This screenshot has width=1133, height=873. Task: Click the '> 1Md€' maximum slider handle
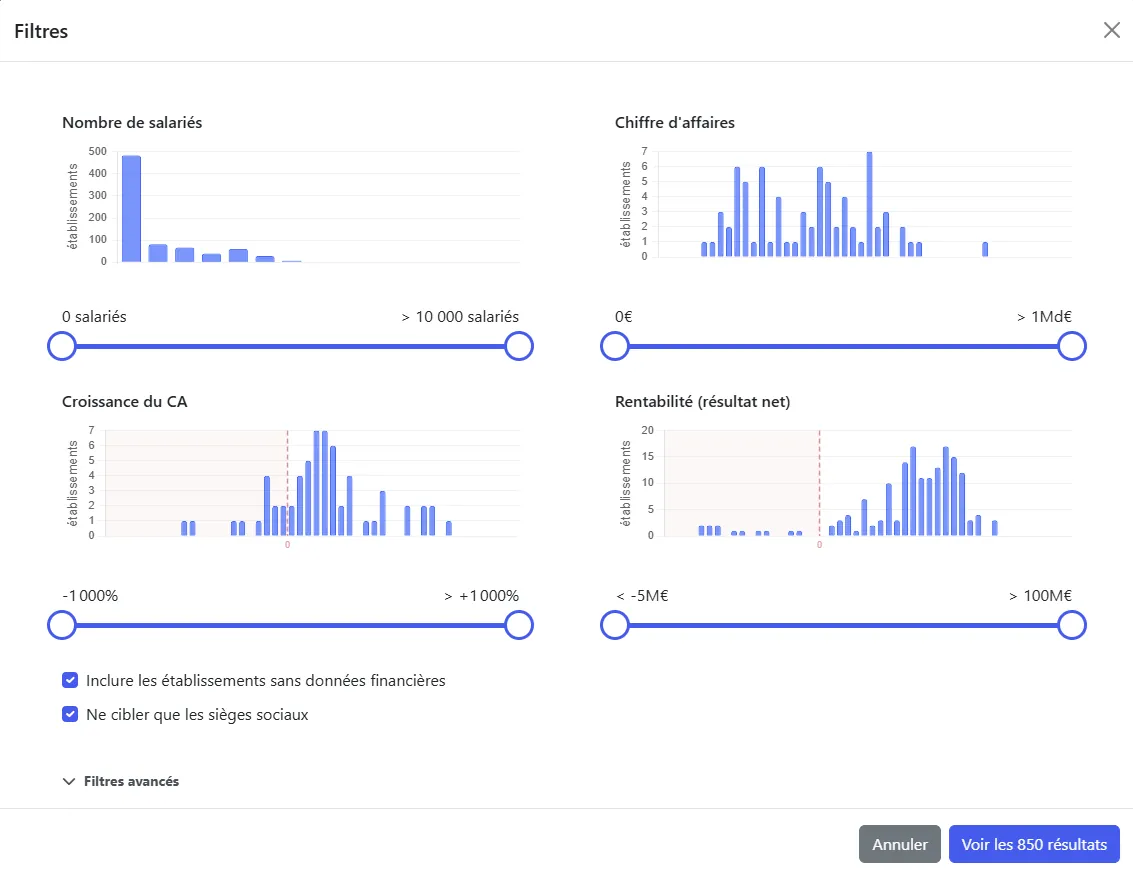pos(1071,346)
